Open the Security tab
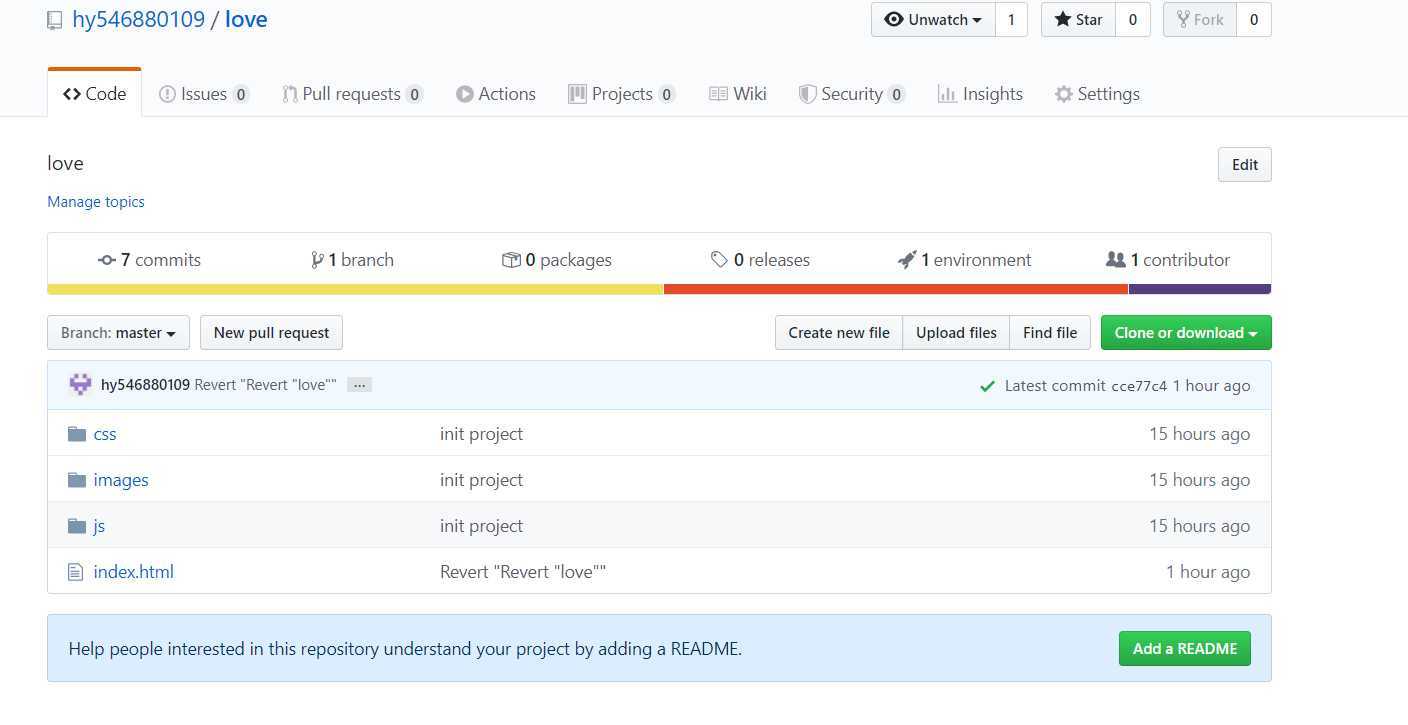 tap(852, 94)
